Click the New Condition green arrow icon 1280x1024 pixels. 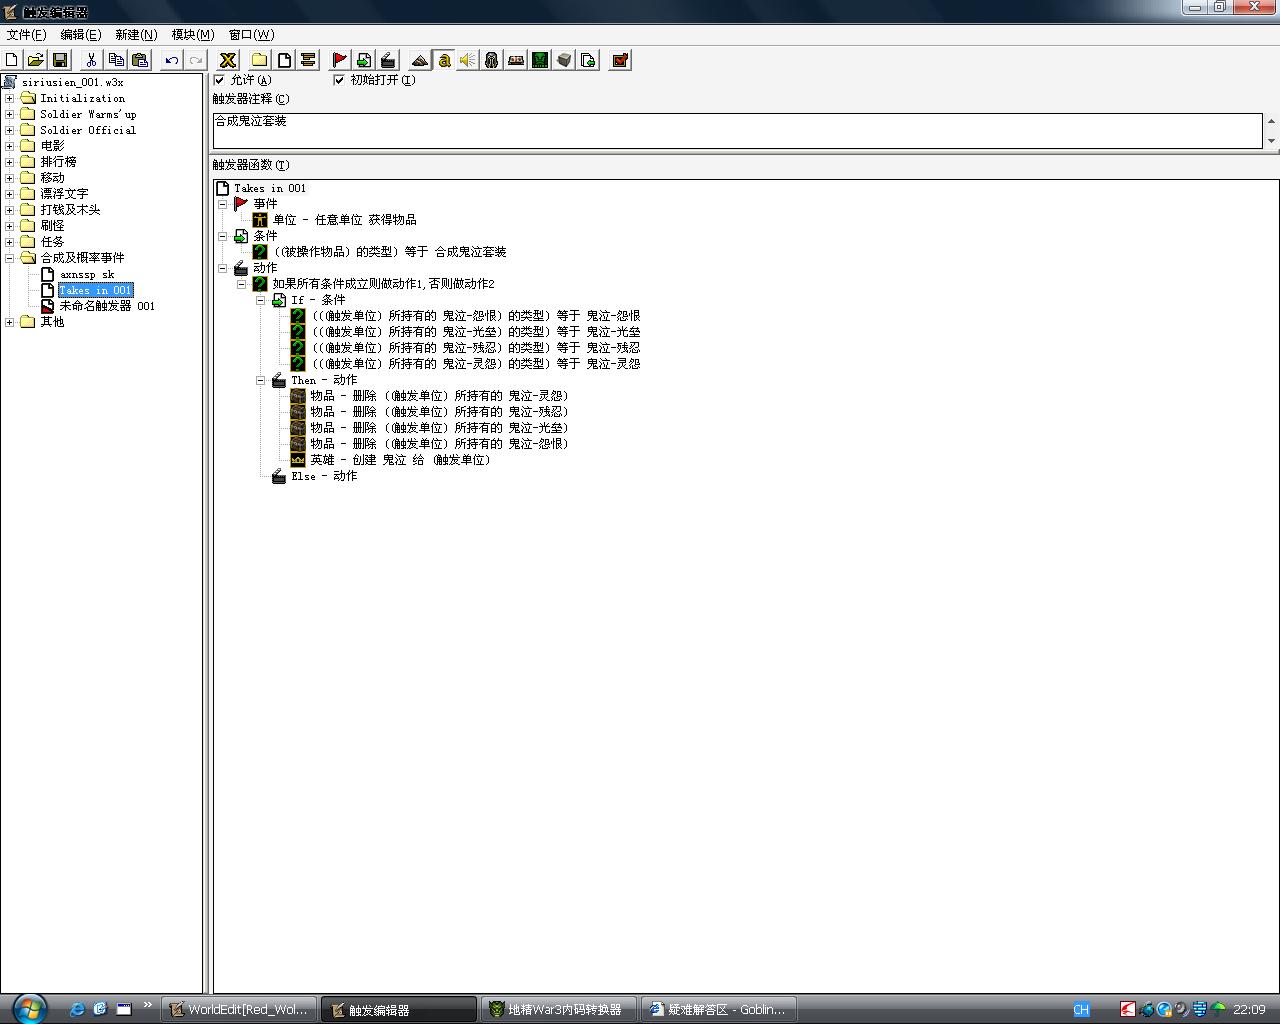click(x=364, y=60)
